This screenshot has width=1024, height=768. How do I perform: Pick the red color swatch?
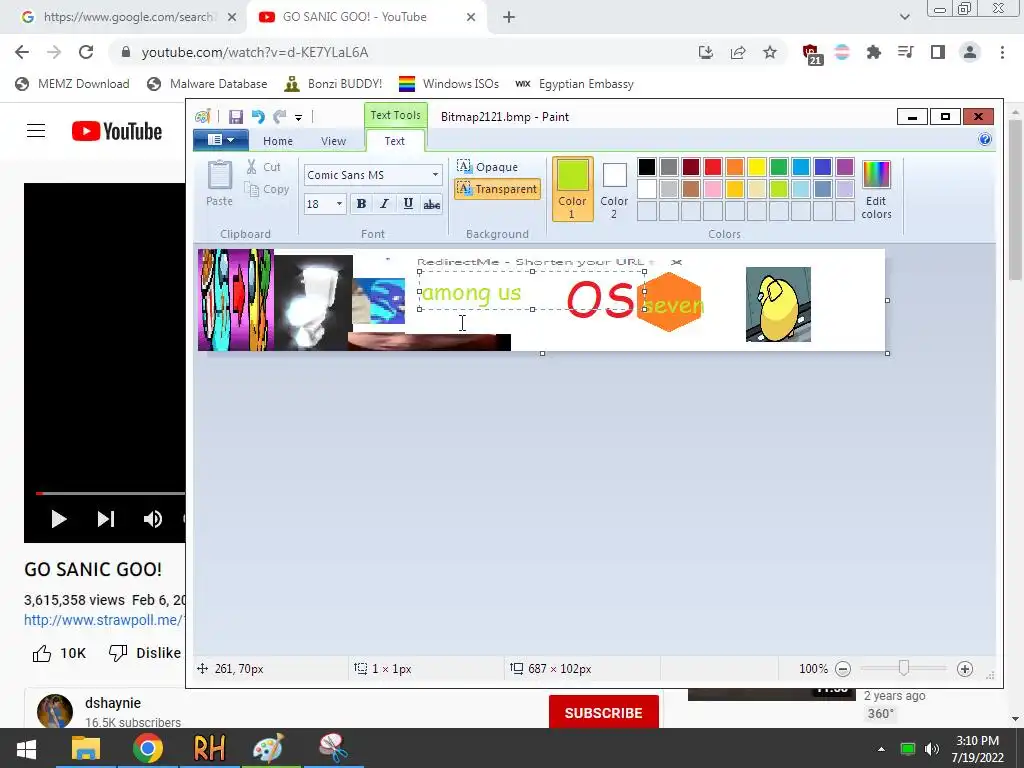(x=712, y=167)
